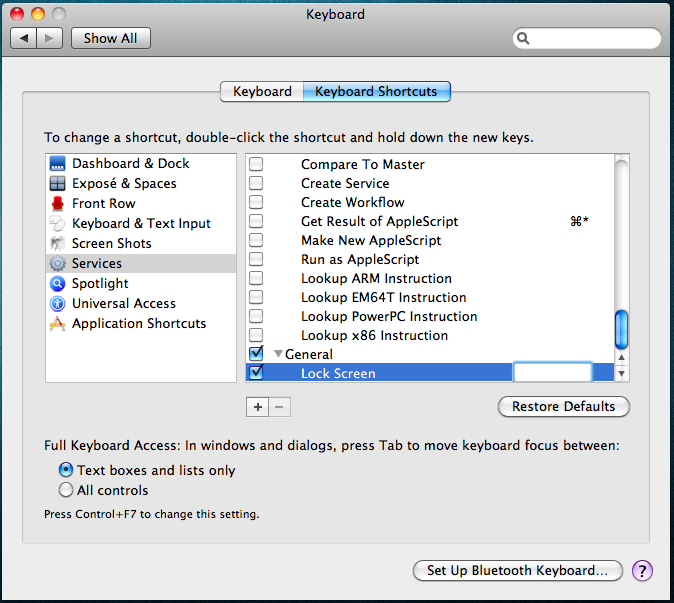Screen dimensions: 674x603
Task: Enable Run as AppleScript checkbox
Action: (x=256, y=259)
